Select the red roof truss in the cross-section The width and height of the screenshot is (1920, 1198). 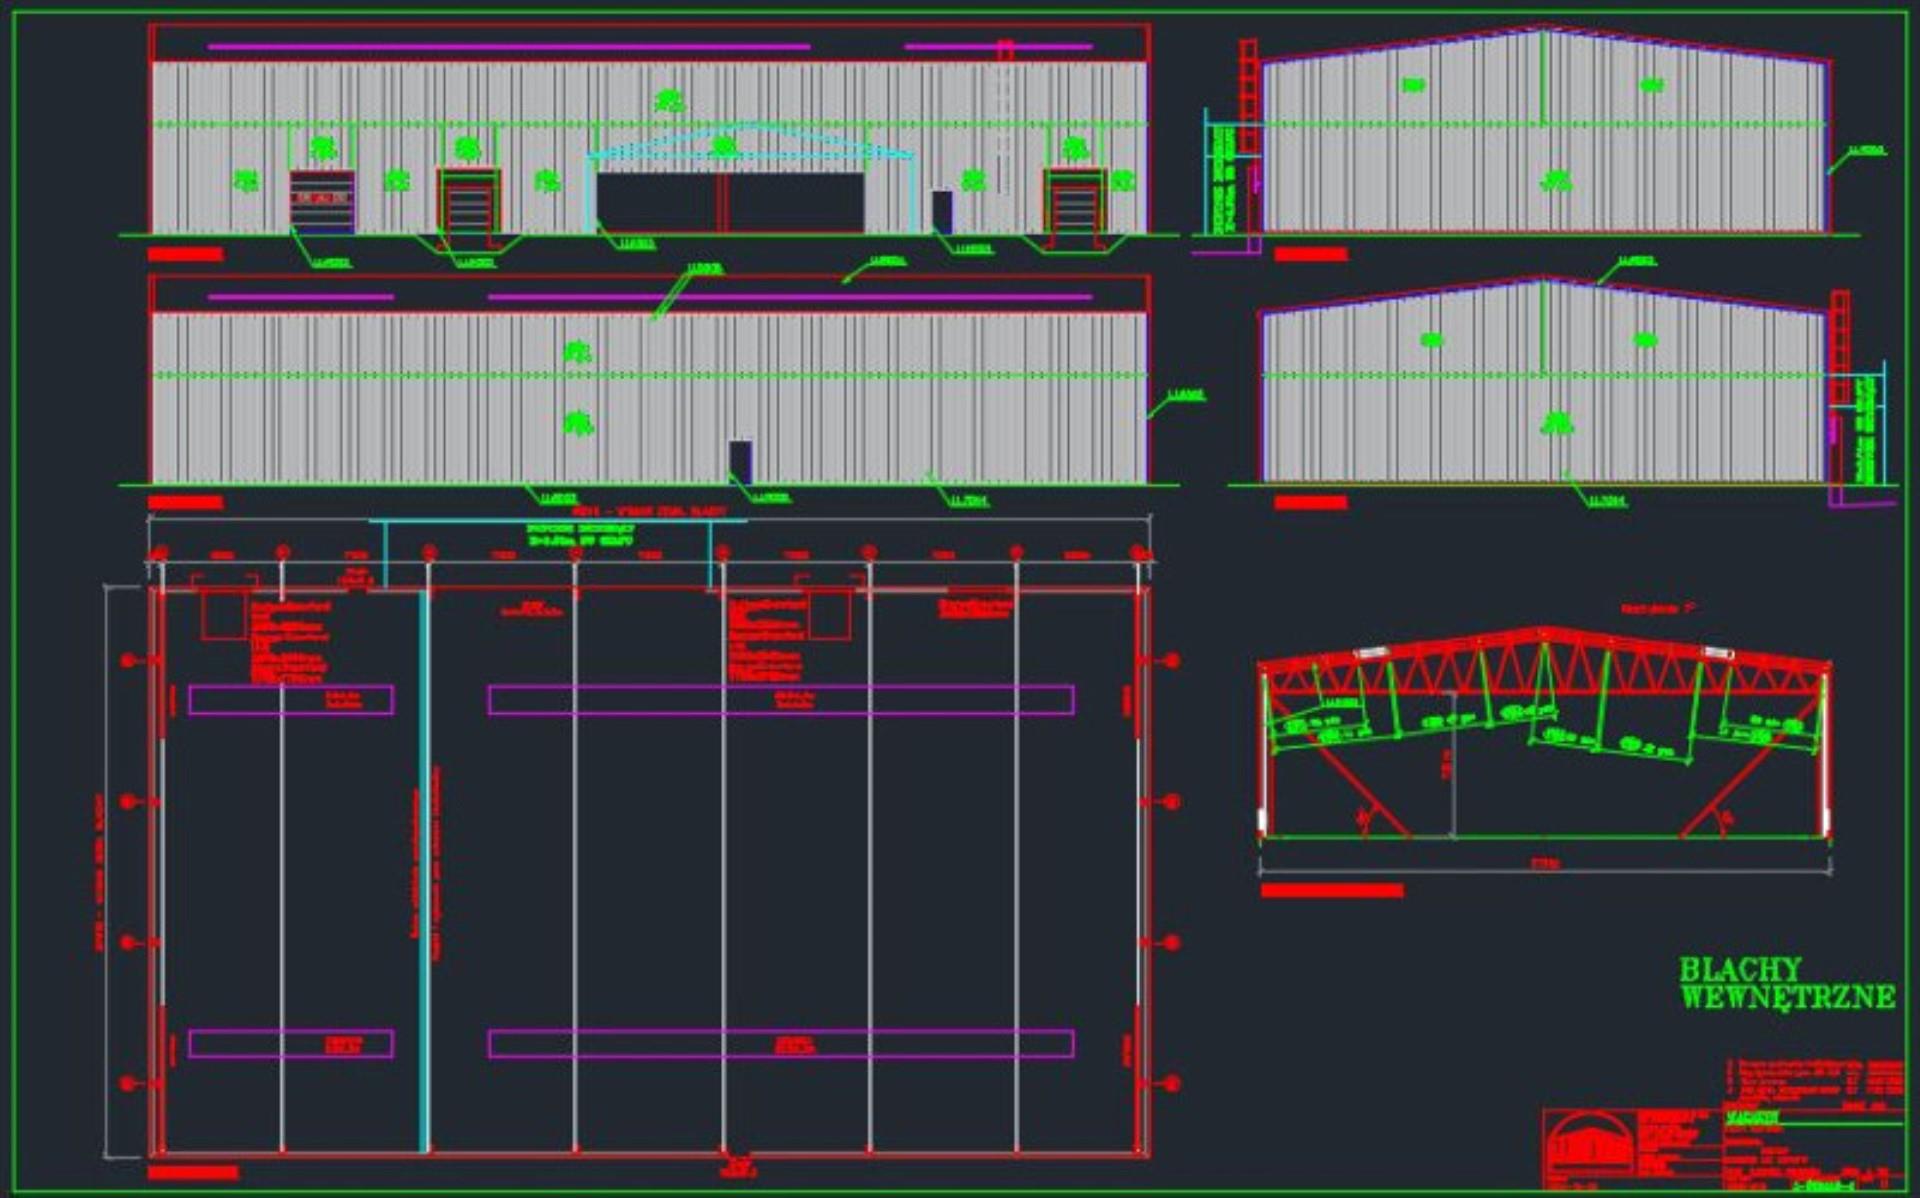(1544, 664)
